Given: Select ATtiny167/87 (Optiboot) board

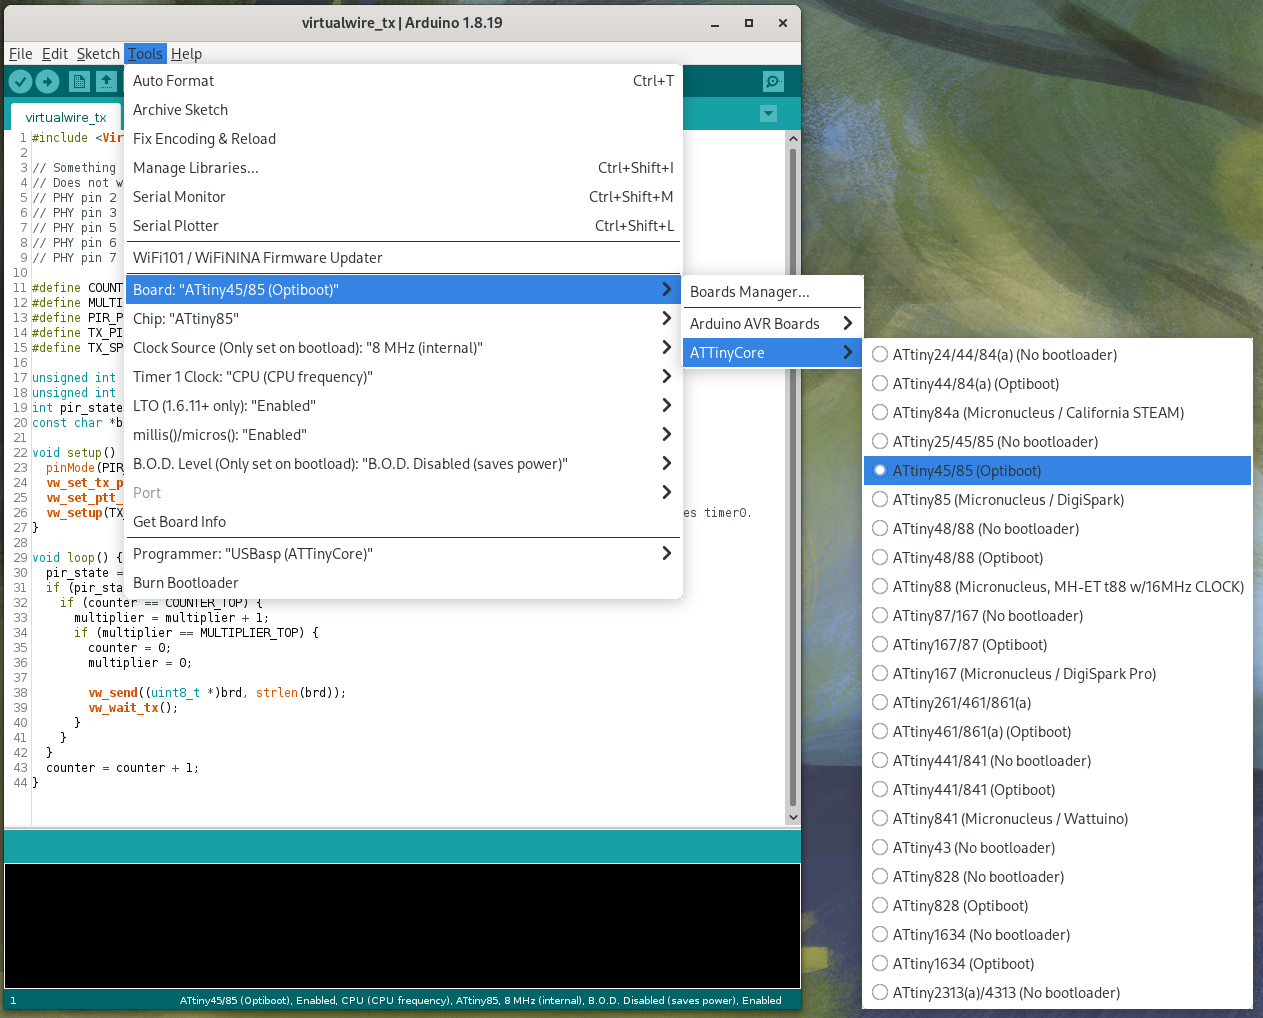Looking at the screenshot, I should [1057, 645].
